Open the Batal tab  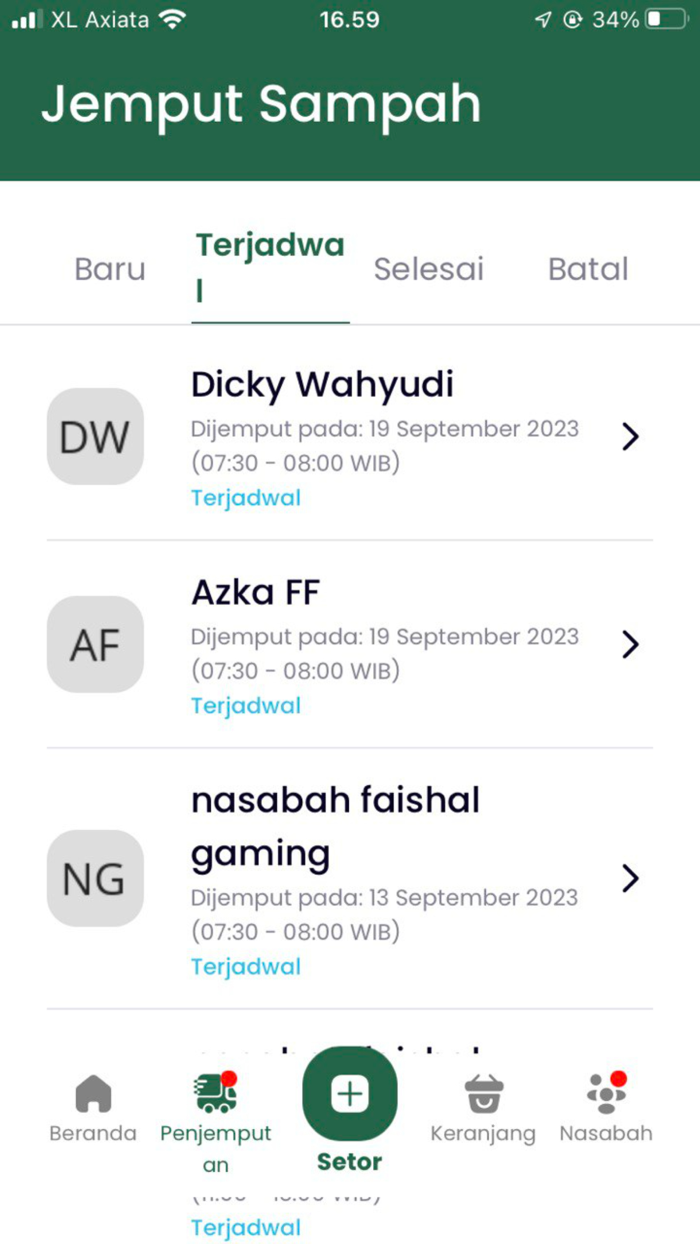(588, 268)
